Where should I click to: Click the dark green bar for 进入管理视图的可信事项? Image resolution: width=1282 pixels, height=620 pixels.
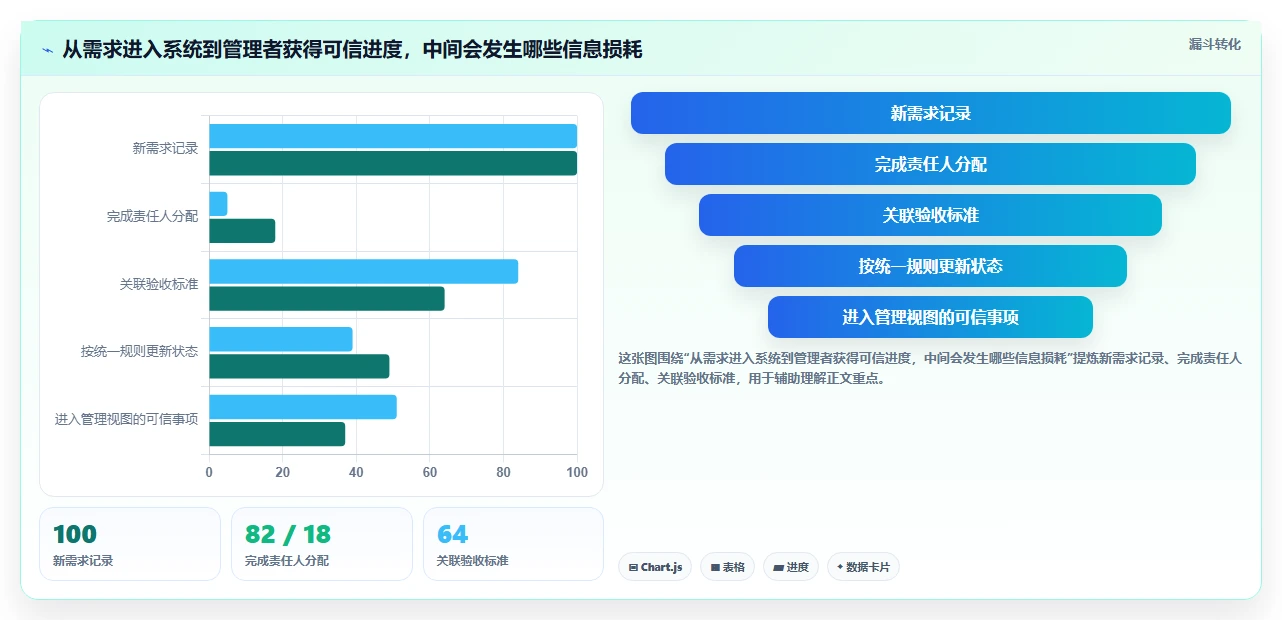277,434
